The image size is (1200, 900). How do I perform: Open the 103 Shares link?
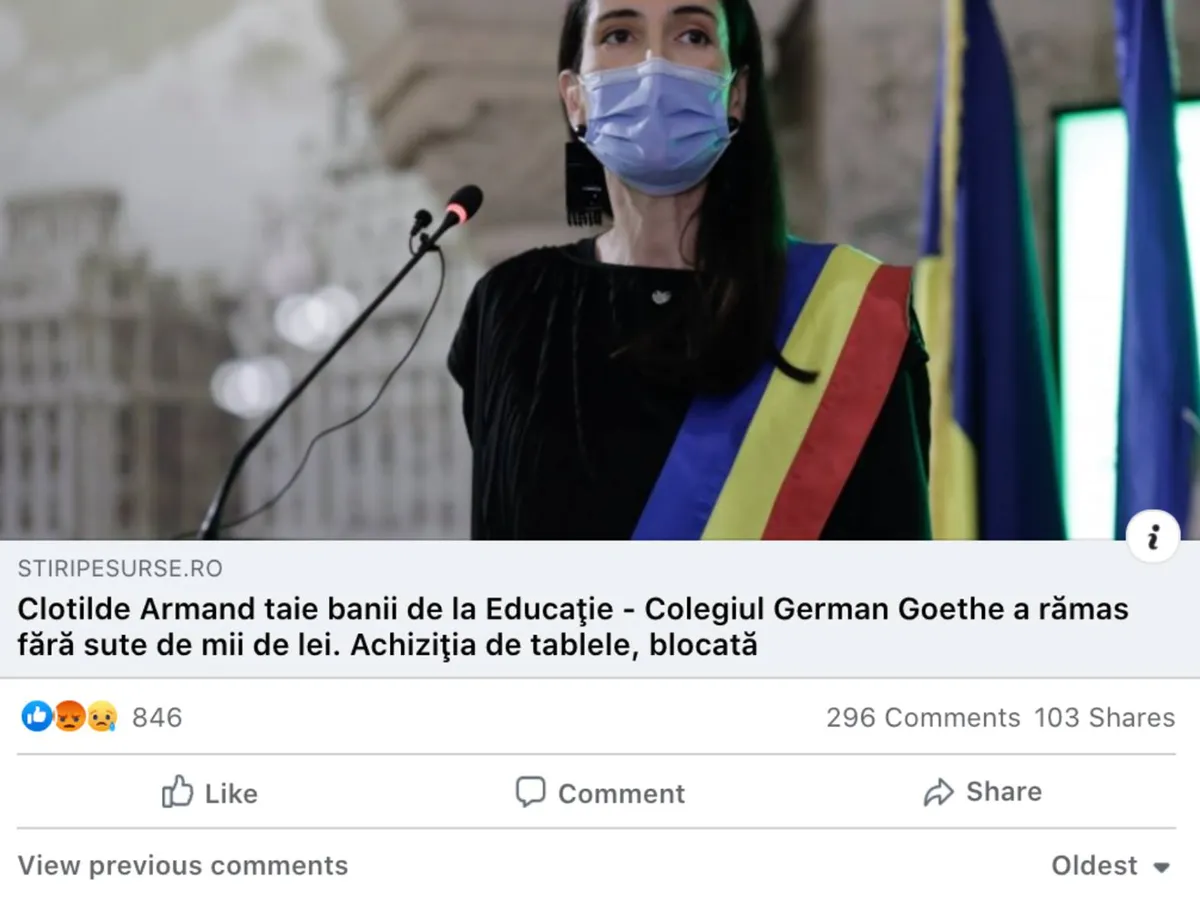point(1104,717)
